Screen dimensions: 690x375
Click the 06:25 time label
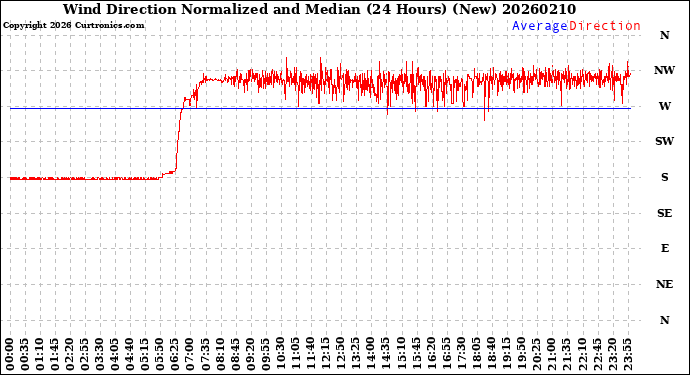coord(176,355)
